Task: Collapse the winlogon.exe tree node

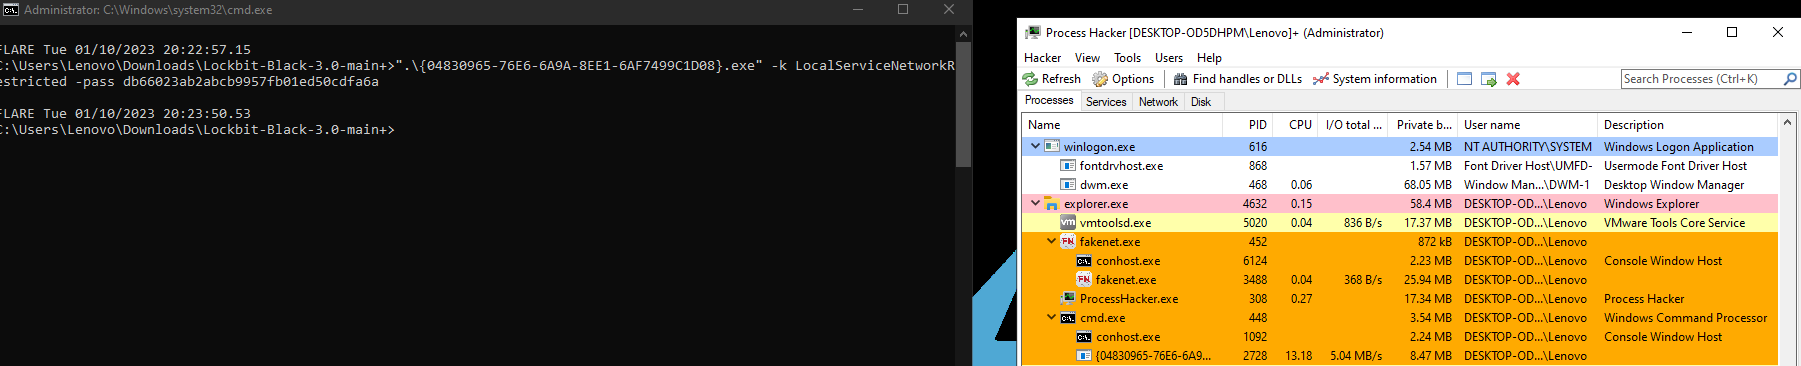Action: [1036, 147]
